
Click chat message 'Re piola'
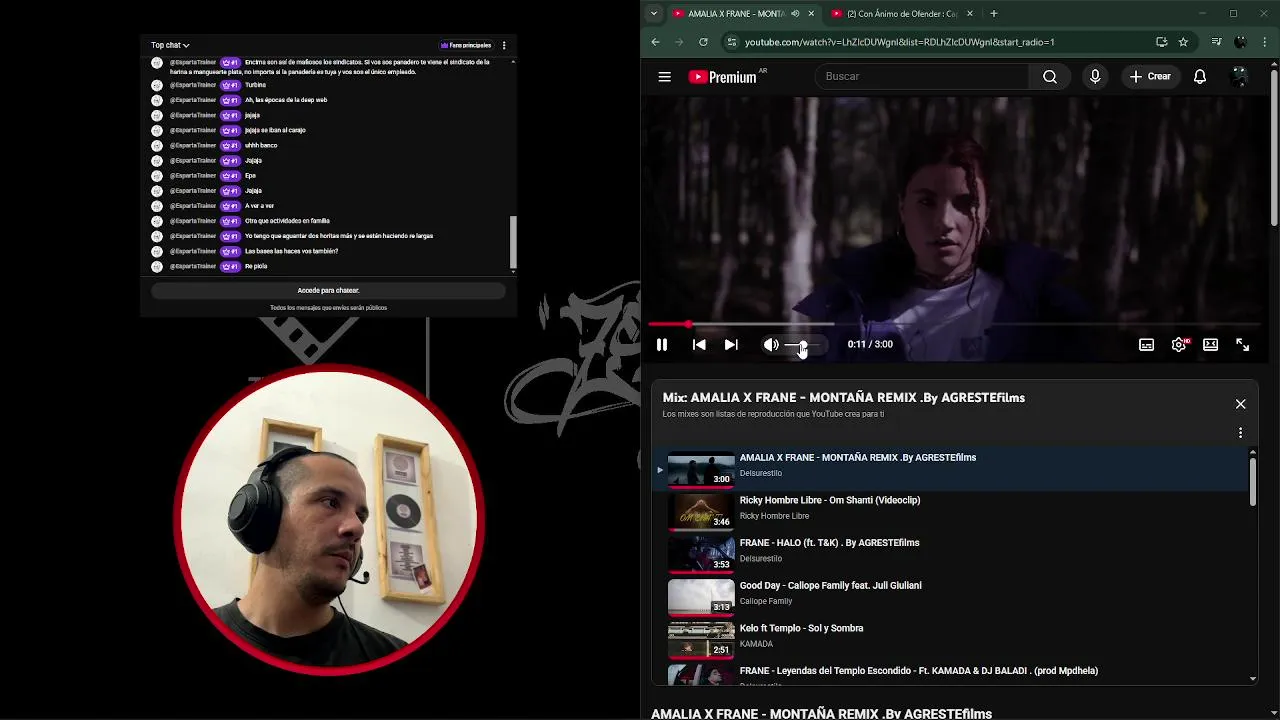256,266
